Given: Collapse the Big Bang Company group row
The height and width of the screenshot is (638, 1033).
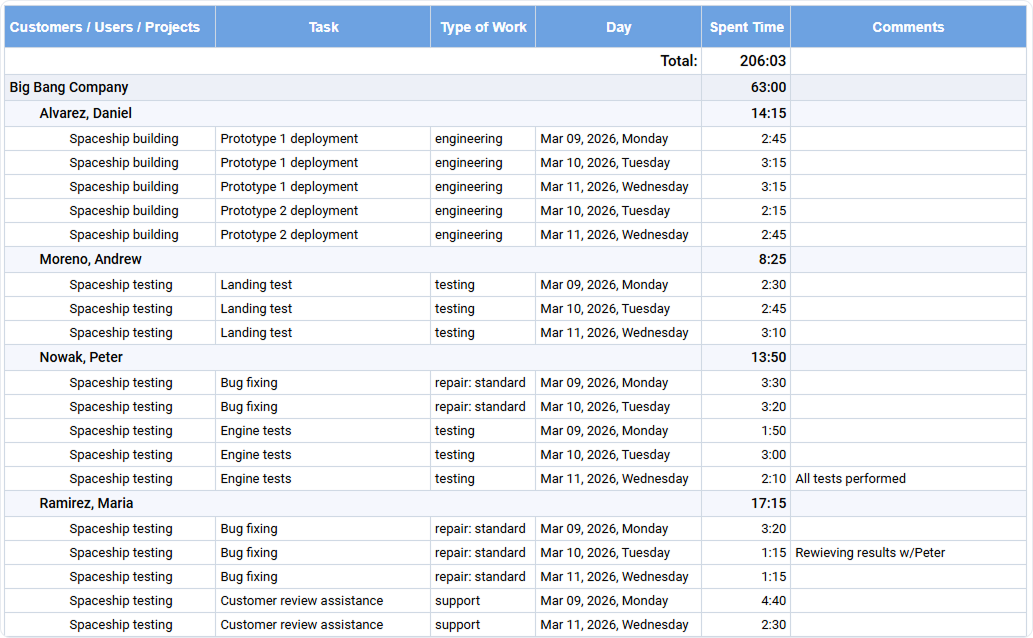Looking at the screenshot, I should (68, 87).
